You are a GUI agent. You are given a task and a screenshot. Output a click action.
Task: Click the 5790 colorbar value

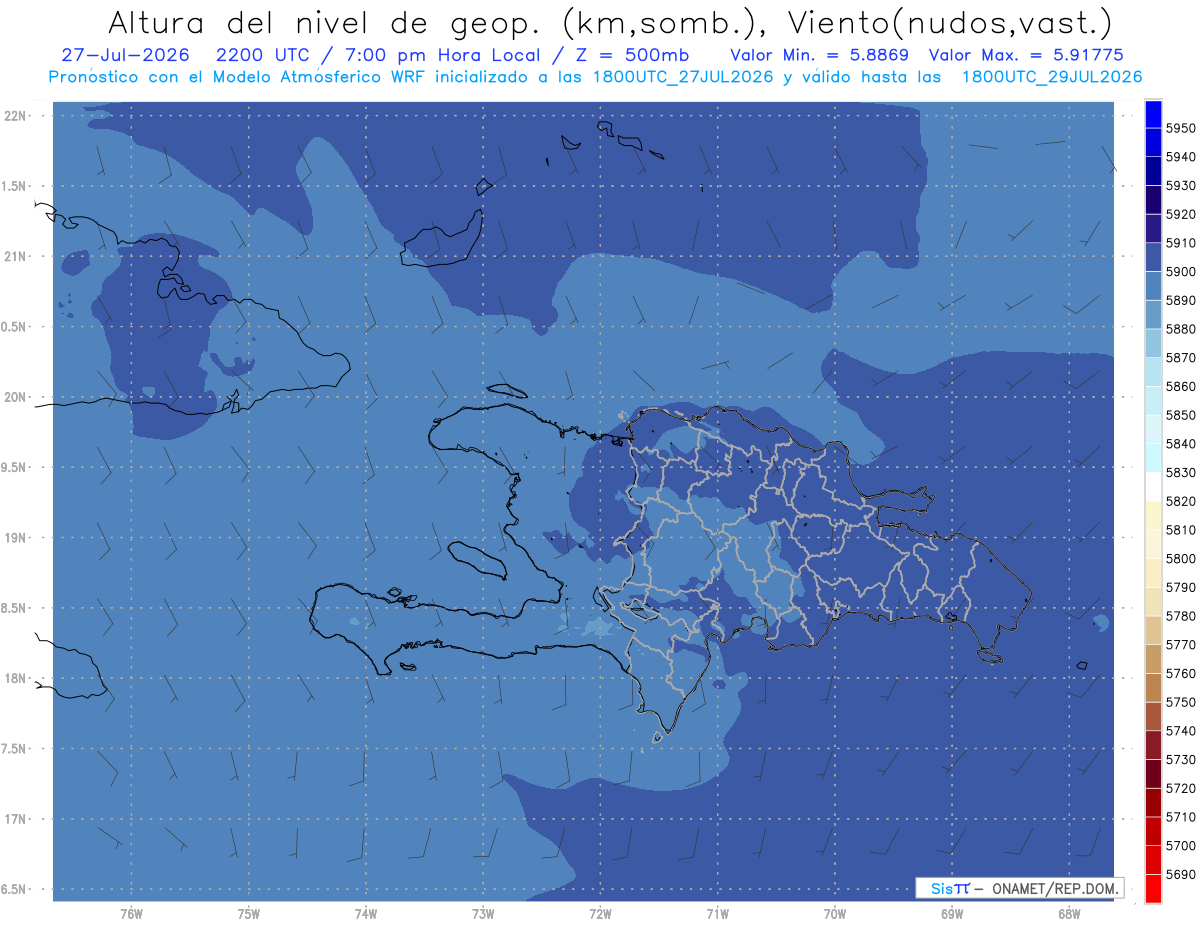click(x=1181, y=587)
